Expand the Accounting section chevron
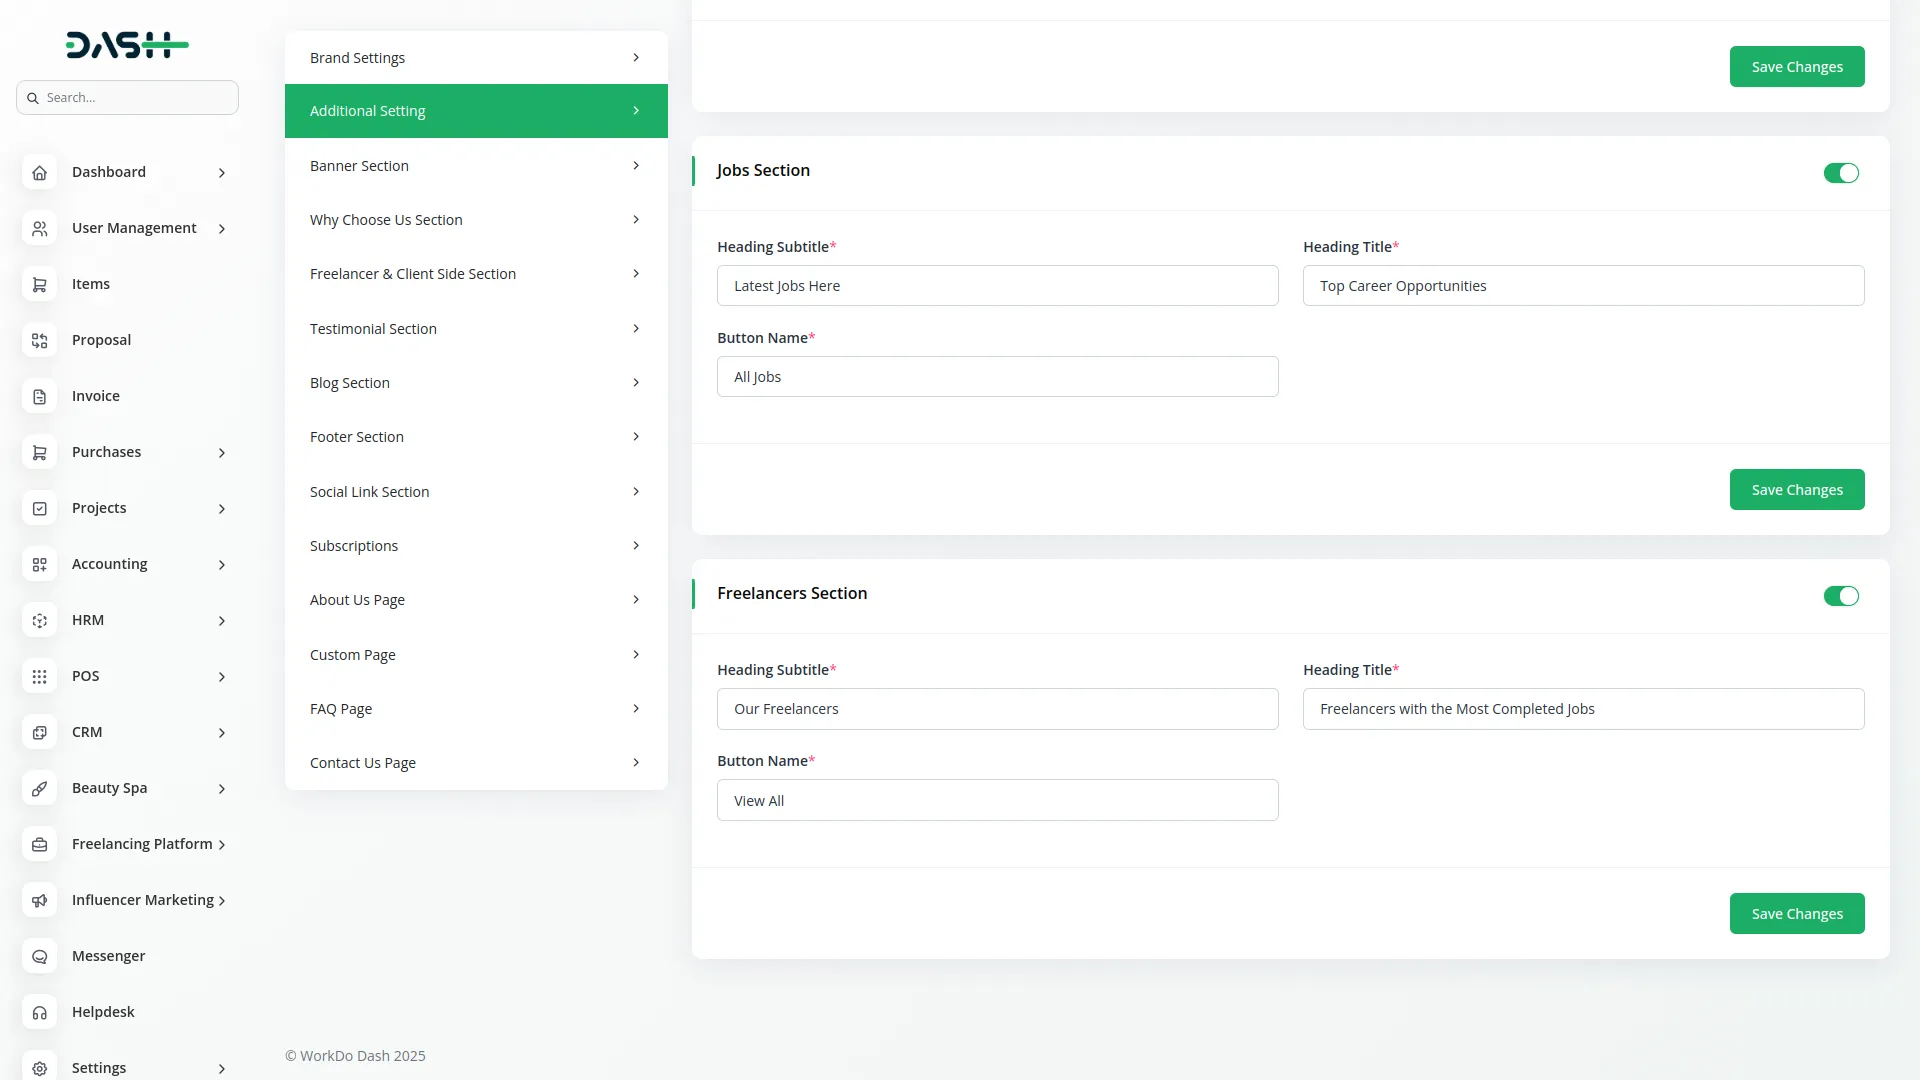Image resolution: width=1920 pixels, height=1080 pixels. (221, 565)
